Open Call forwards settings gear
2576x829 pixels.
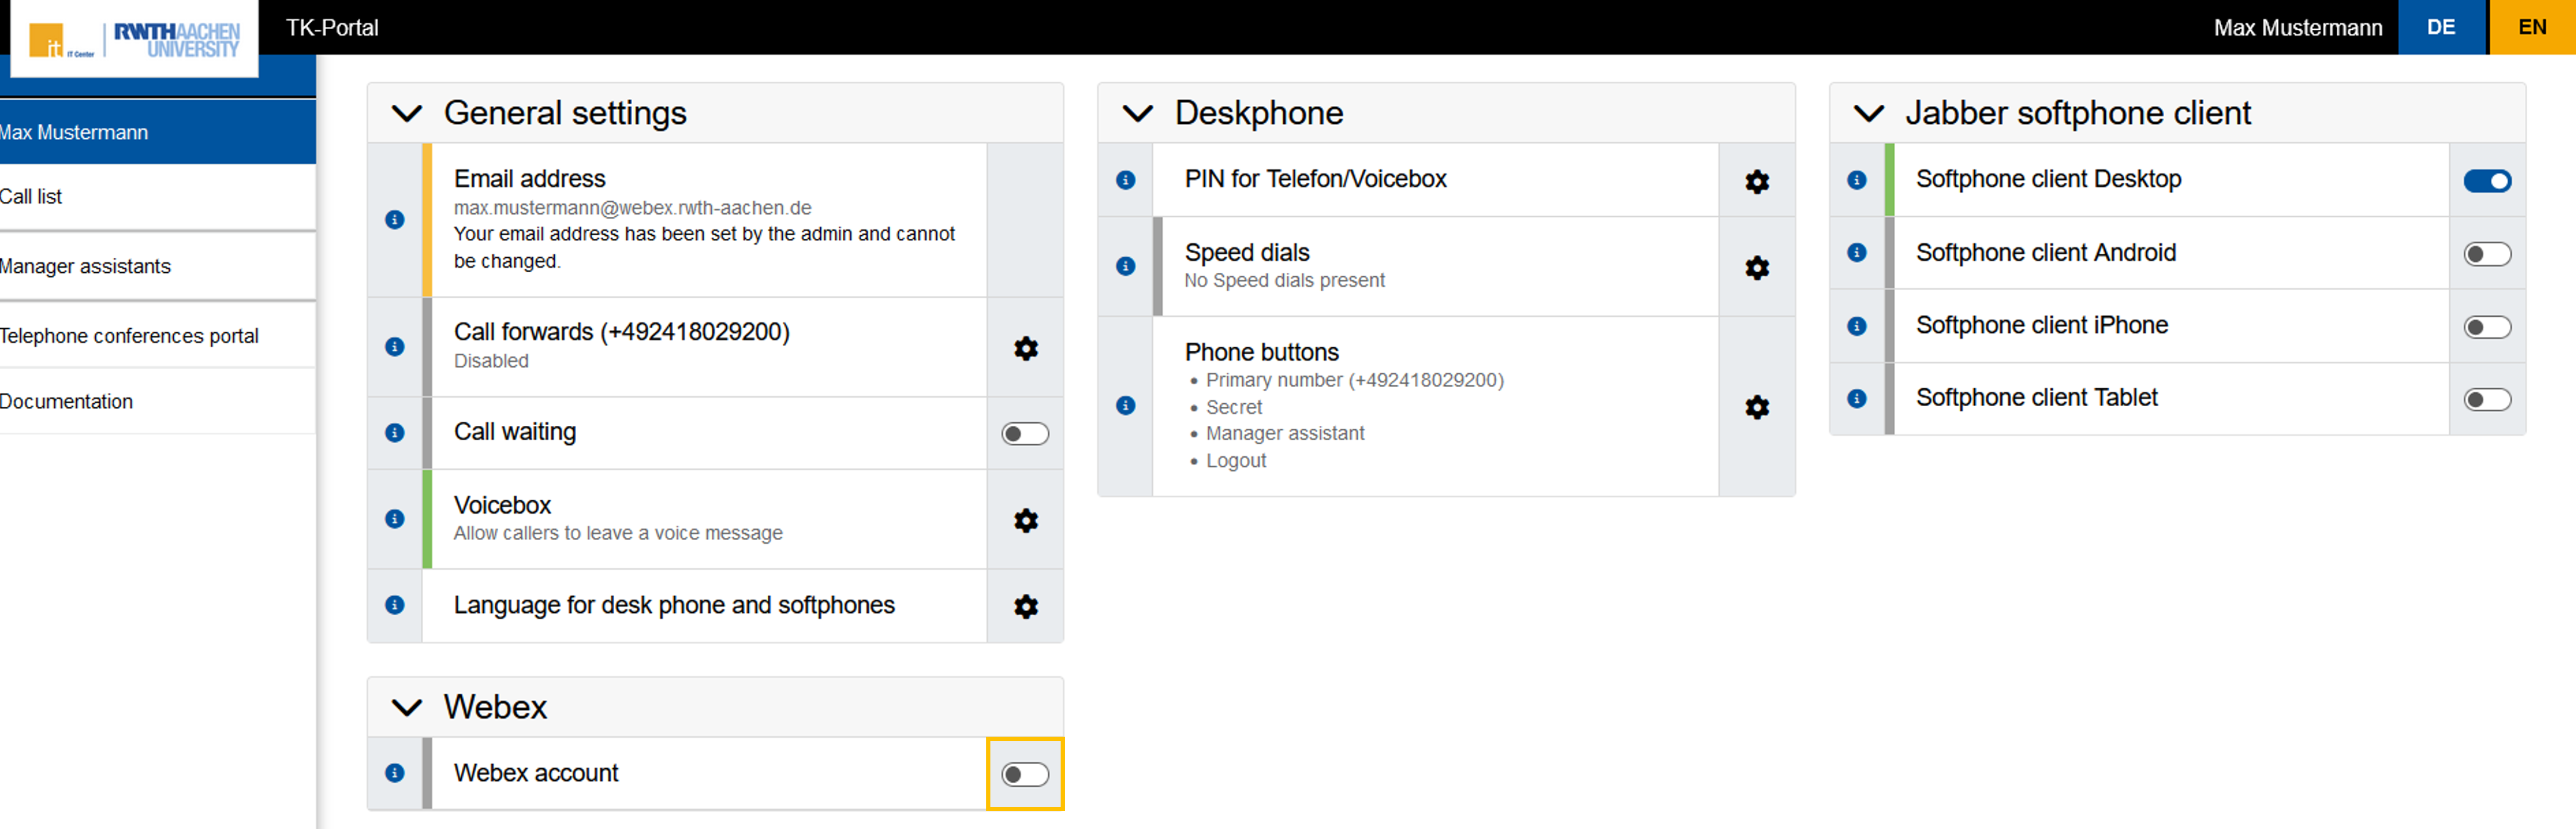[1025, 348]
